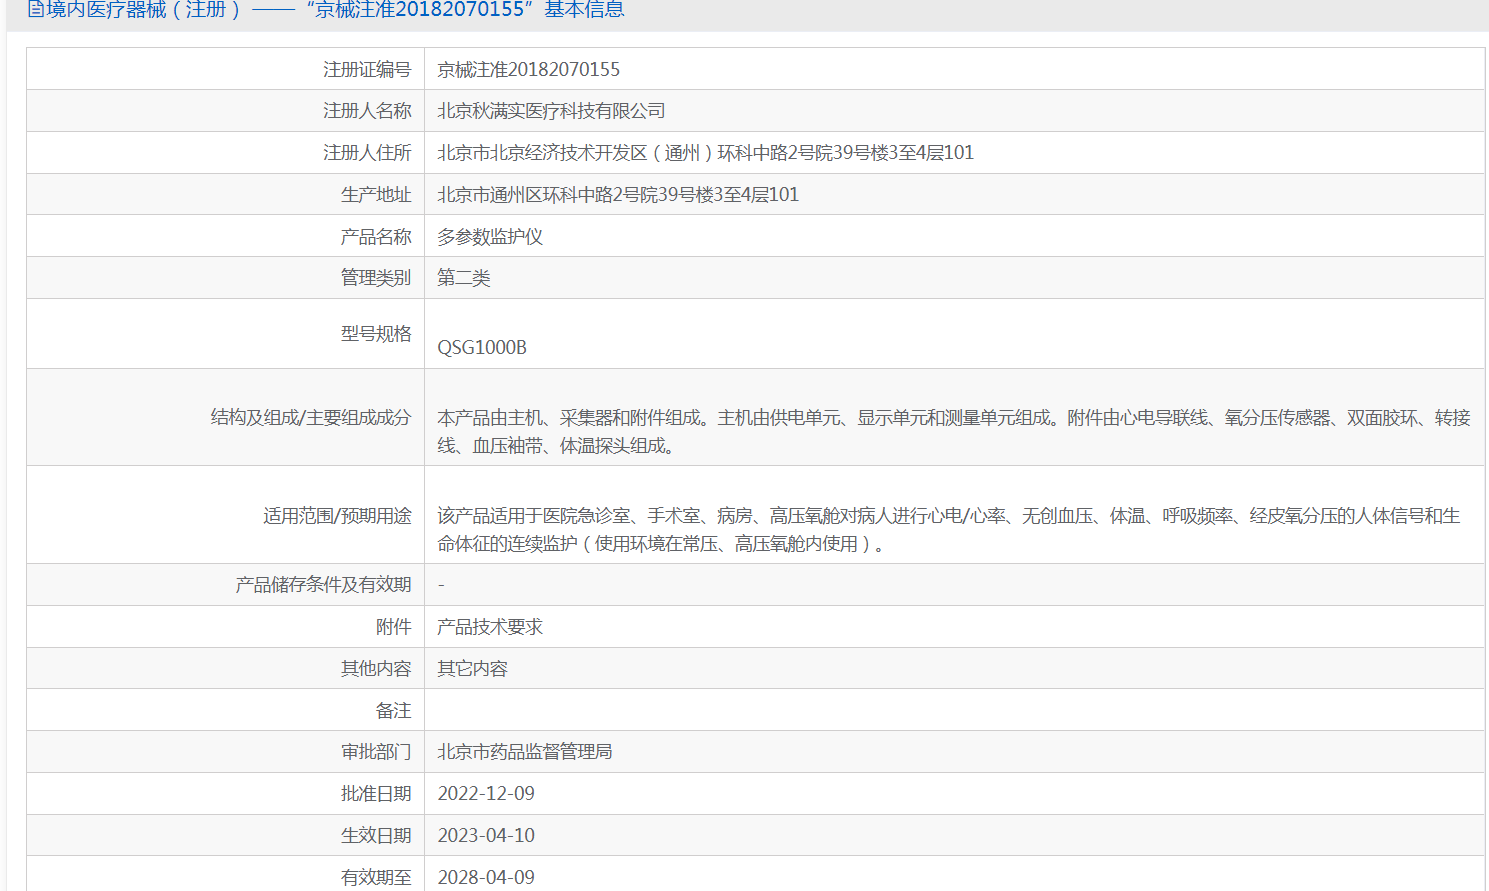Viewport: 1489px width, 891px height.
Task: Click the 注册人住所 label
Action: [x=367, y=153]
